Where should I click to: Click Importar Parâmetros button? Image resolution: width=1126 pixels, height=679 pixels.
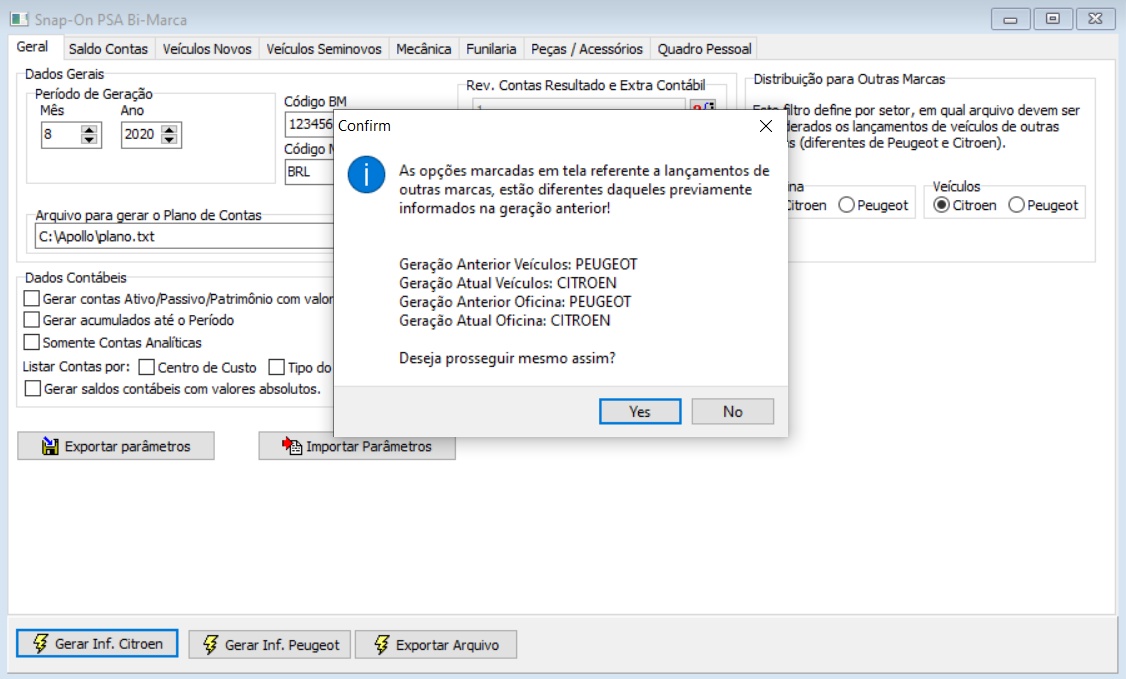click(357, 446)
